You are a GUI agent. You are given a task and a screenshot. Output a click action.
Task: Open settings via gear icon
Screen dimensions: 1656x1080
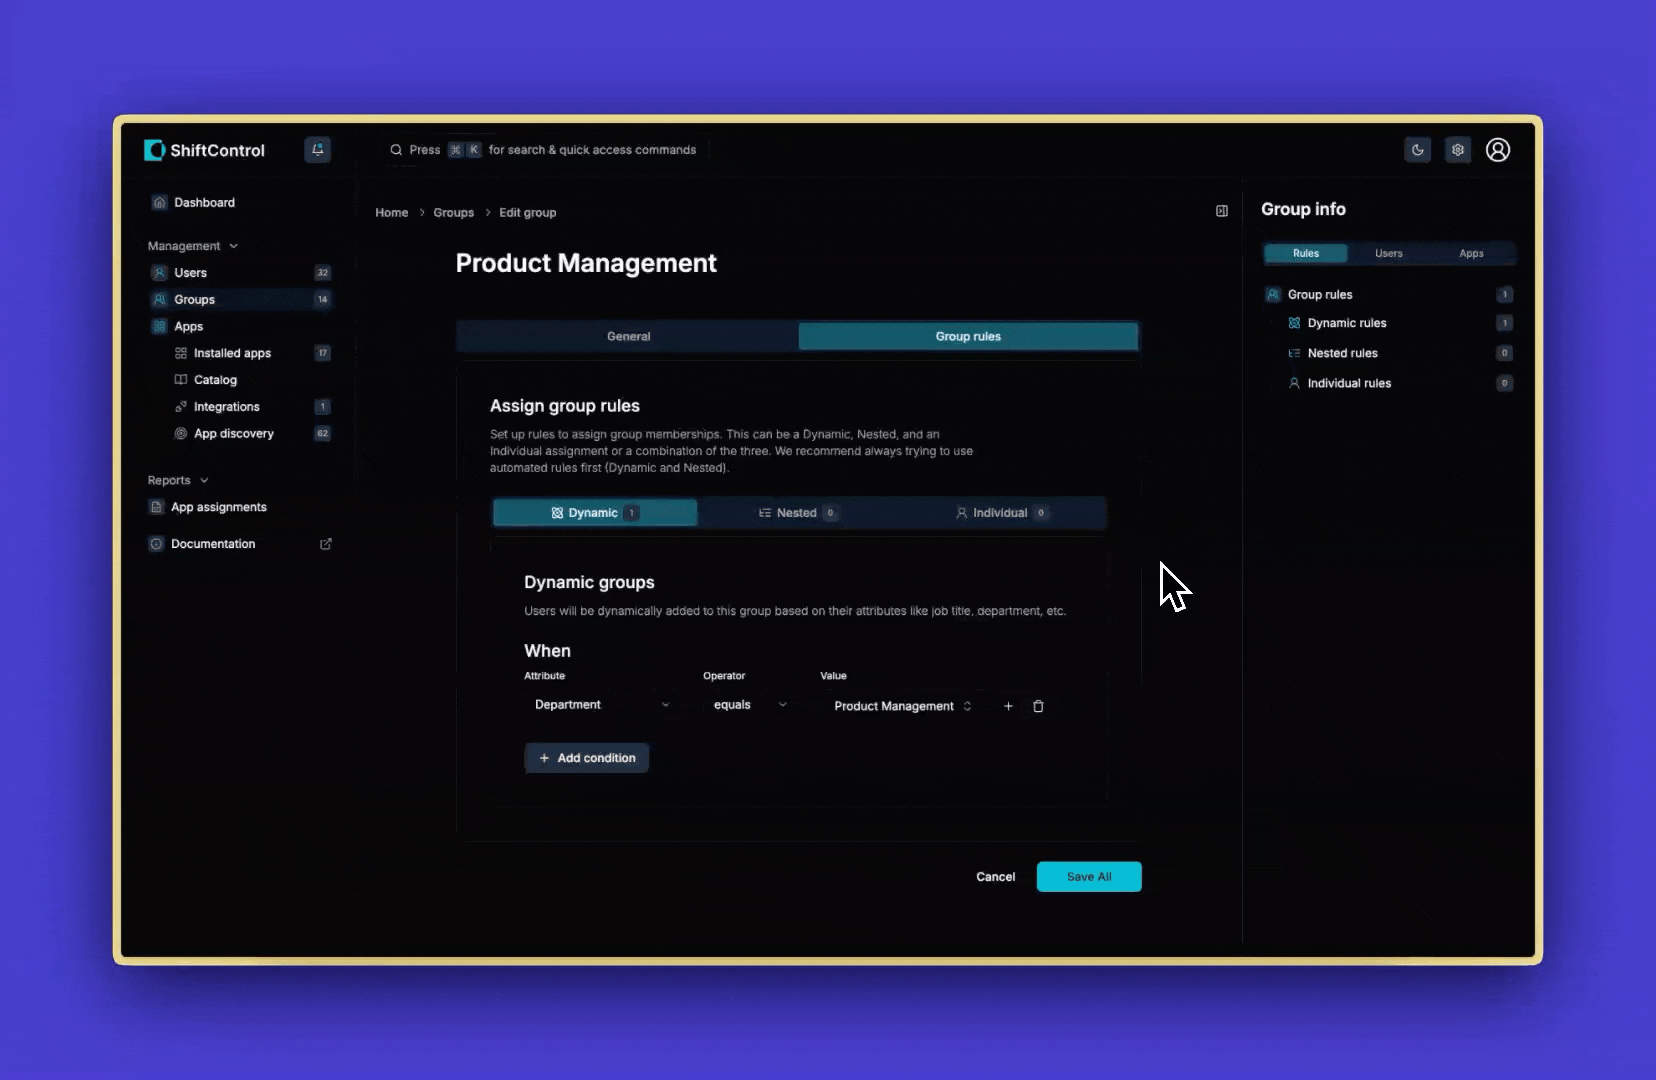click(x=1458, y=150)
